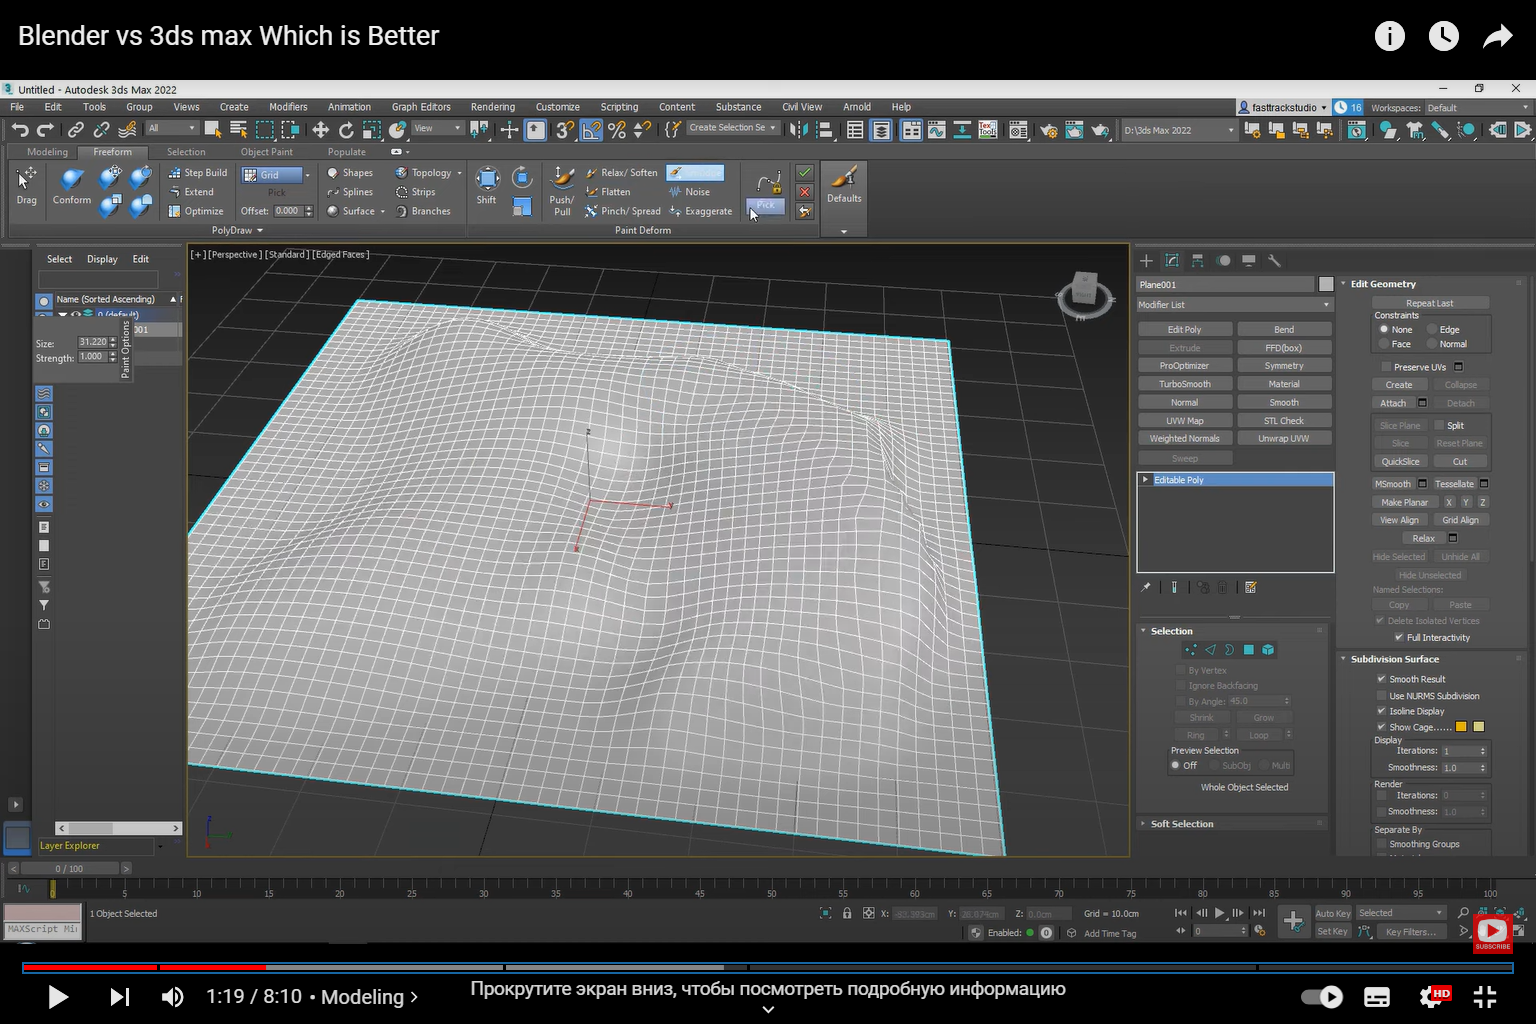This screenshot has height=1024, width=1536.
Task: Open the Modifier List dropdown
Action: (x=1233, y=304)
